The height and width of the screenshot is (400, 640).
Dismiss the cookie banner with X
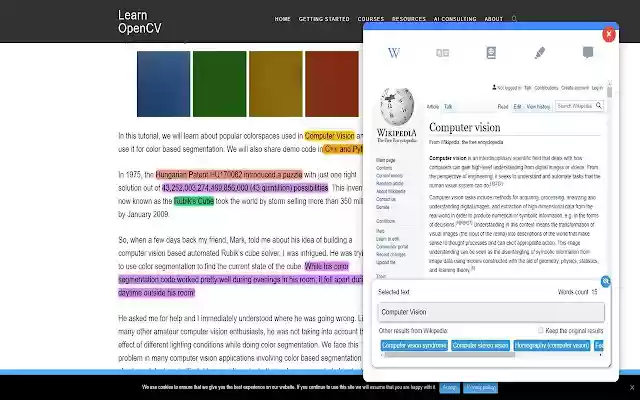632,387
